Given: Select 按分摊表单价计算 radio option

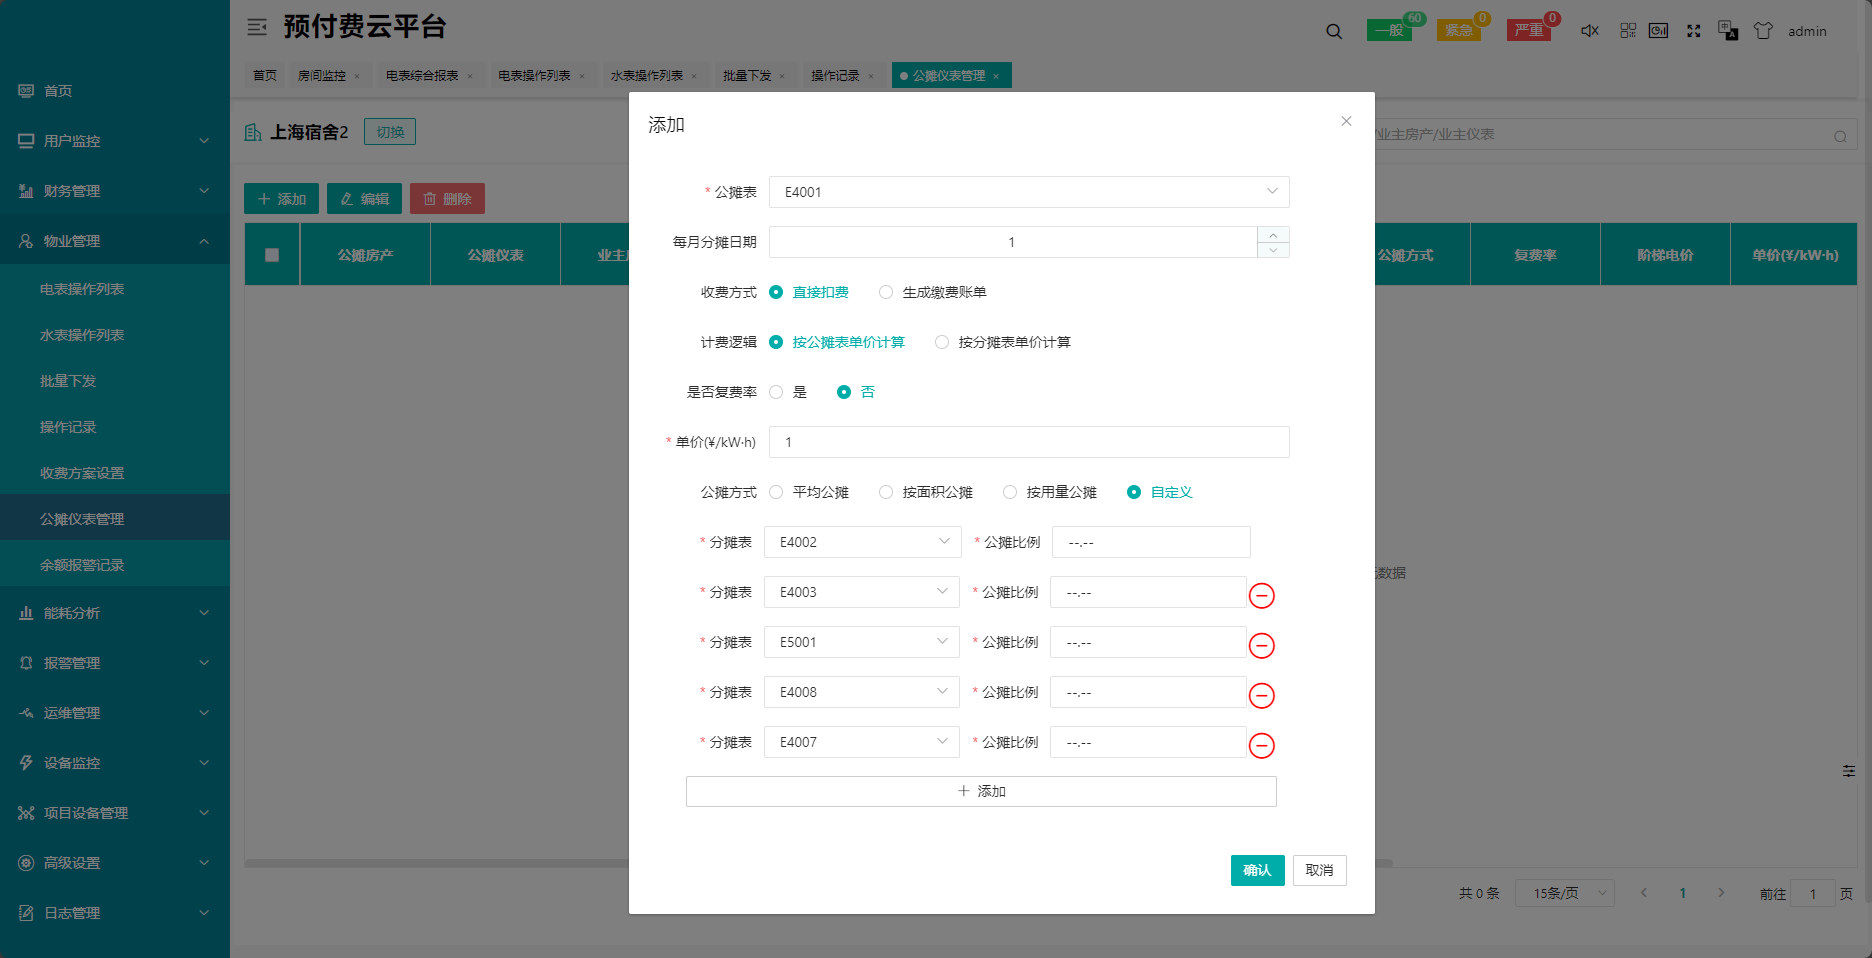Looking at the screenshot, I should [942, 342].
